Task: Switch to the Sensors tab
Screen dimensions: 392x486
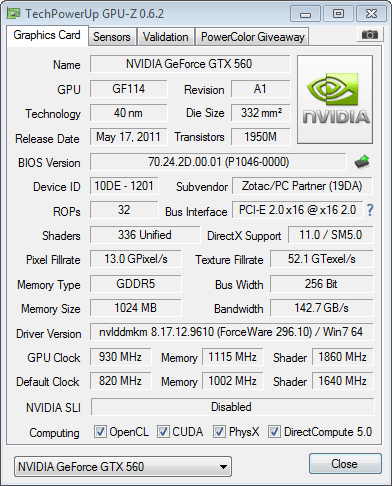Action: coord(112,37)
